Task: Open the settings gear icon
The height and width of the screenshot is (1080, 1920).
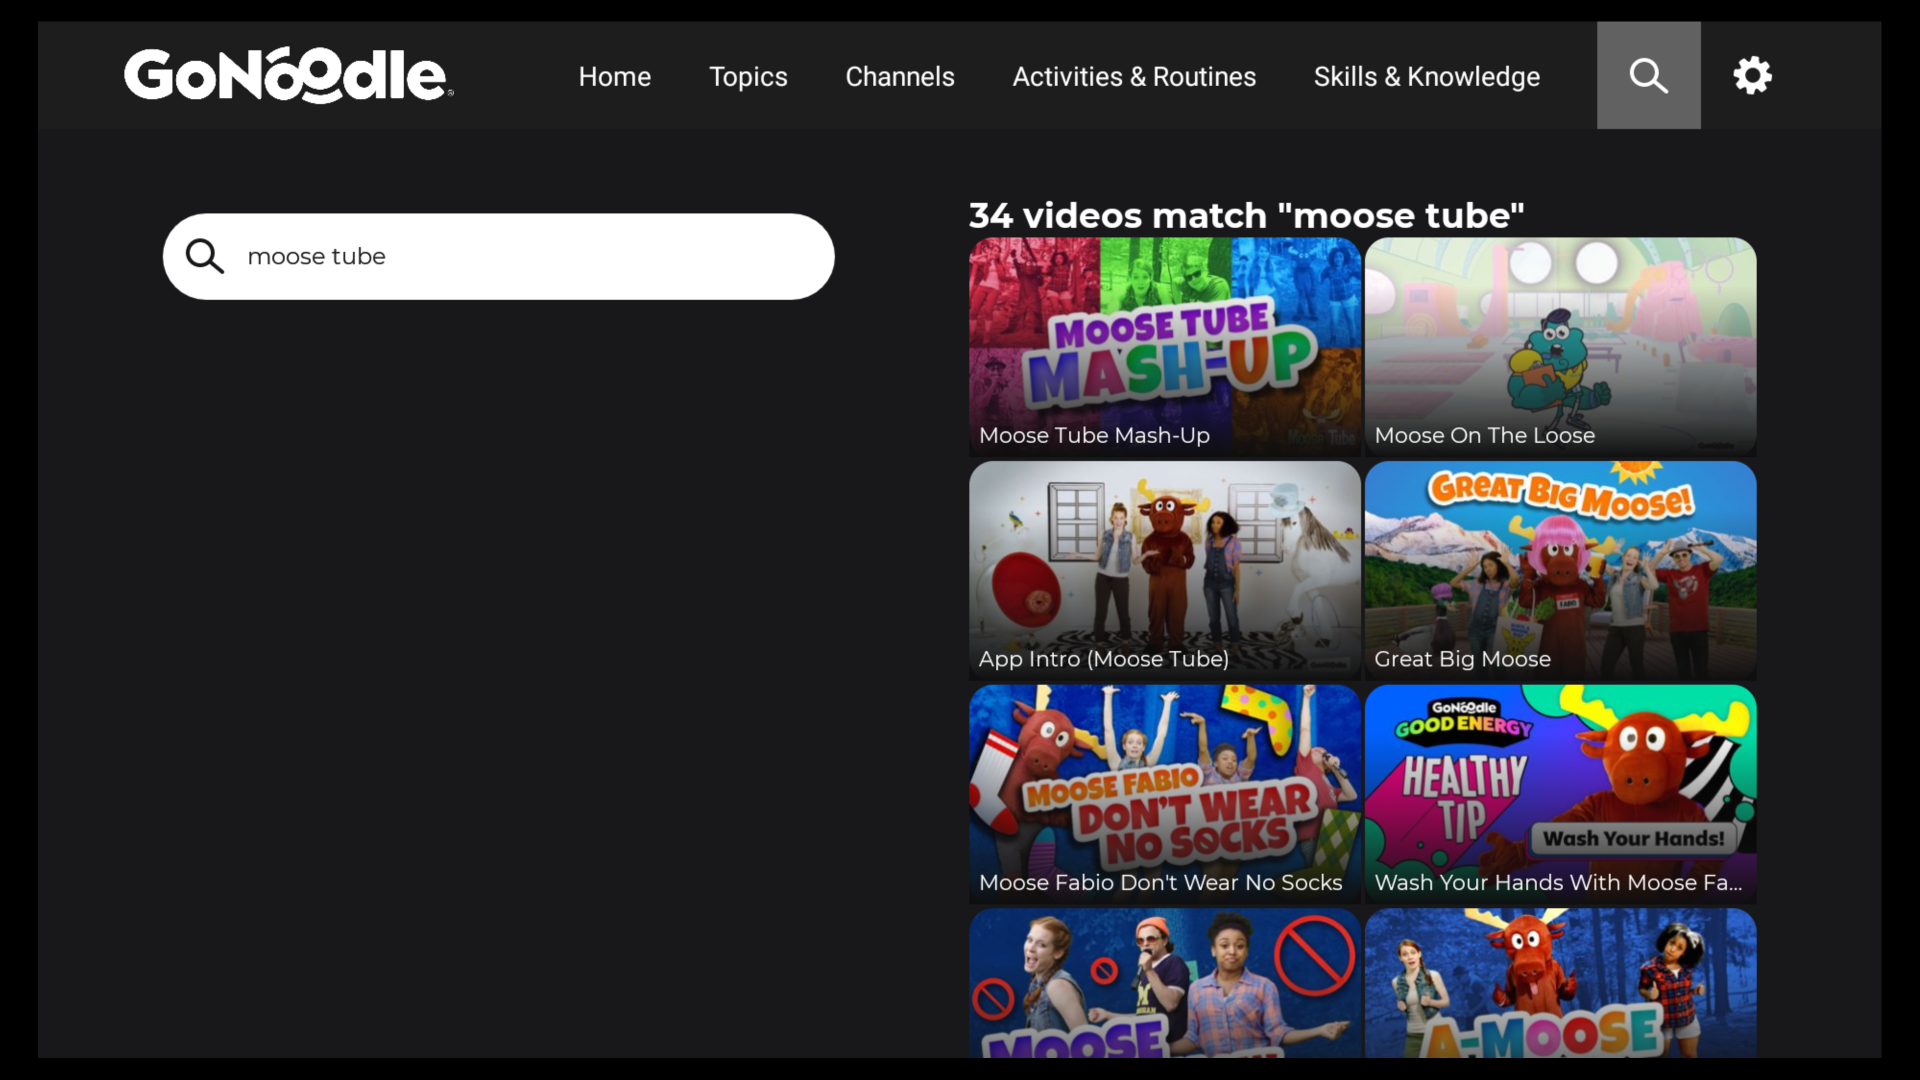Action: coord(1752,75)
